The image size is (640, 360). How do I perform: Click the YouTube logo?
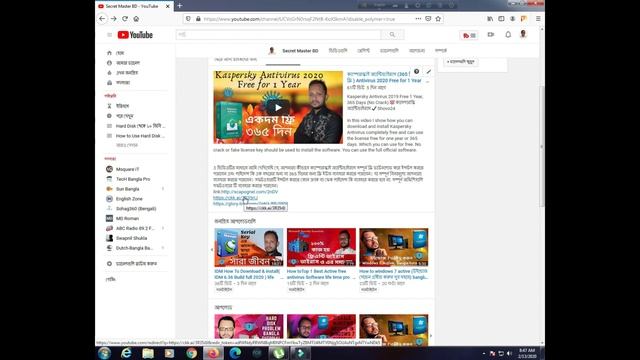(135, 35)
